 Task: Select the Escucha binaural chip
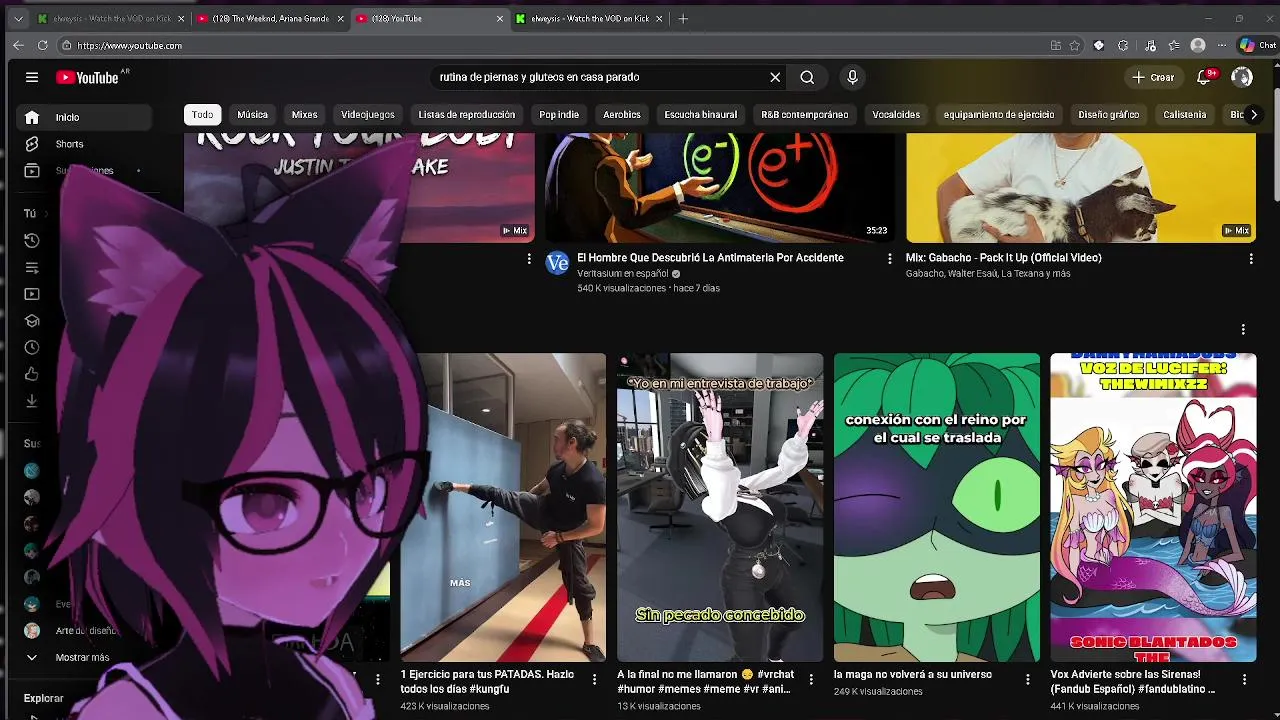pos(701,114)
